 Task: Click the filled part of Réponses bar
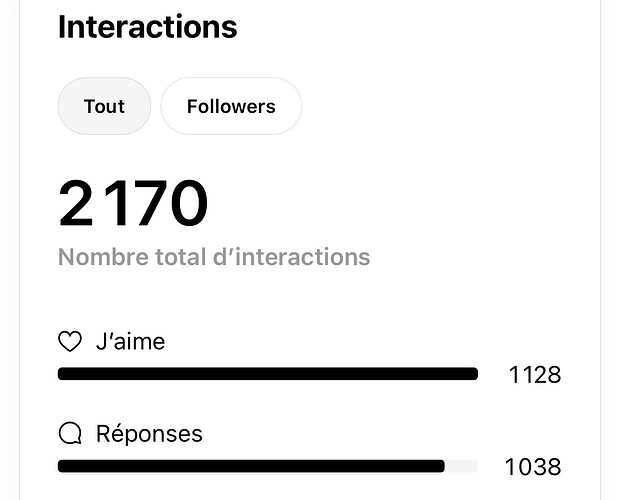tap(250, 466)
